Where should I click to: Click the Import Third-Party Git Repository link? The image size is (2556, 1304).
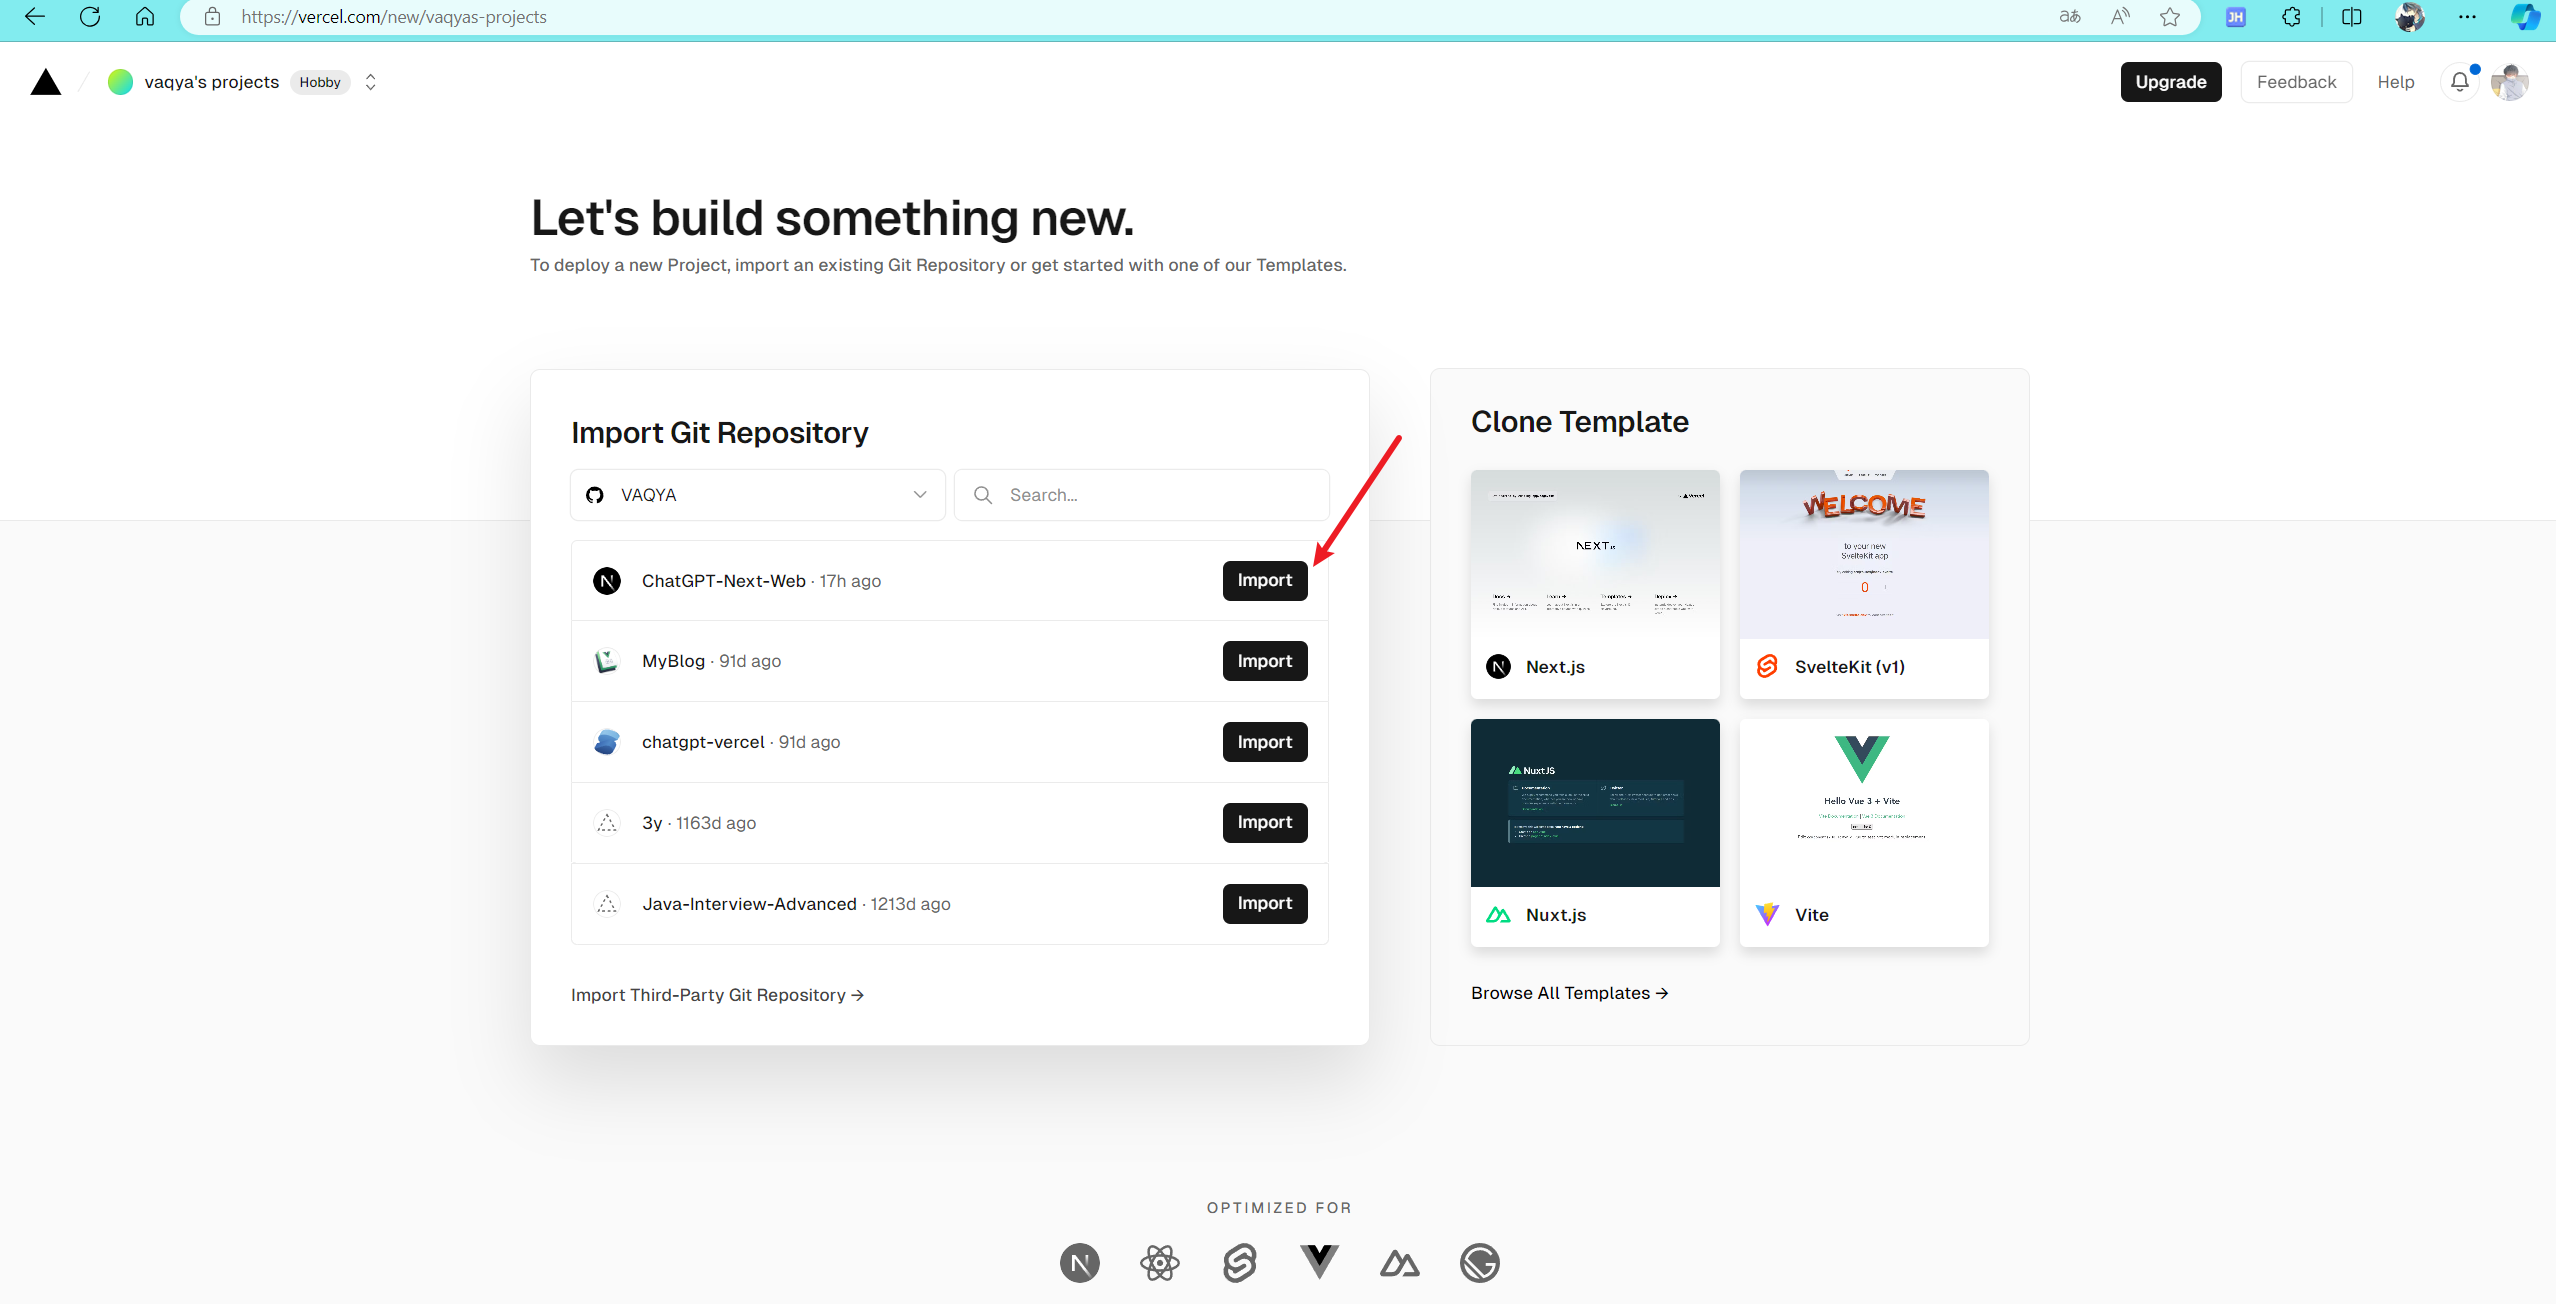click(718, 993)
